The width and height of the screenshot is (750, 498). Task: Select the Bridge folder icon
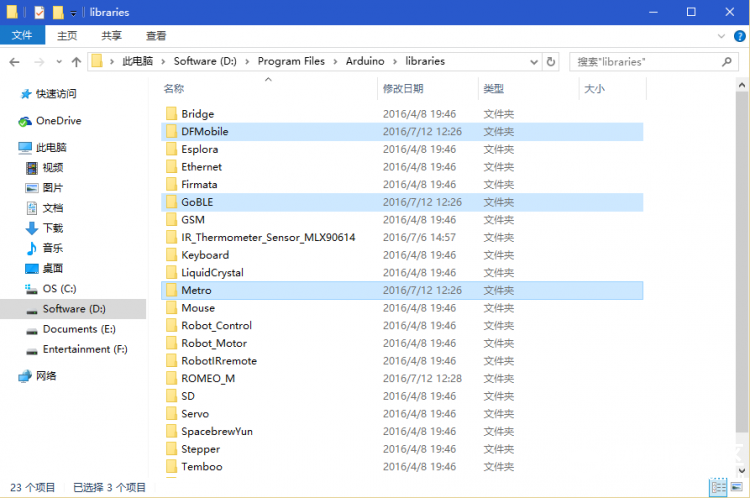[x=171, y=114]
